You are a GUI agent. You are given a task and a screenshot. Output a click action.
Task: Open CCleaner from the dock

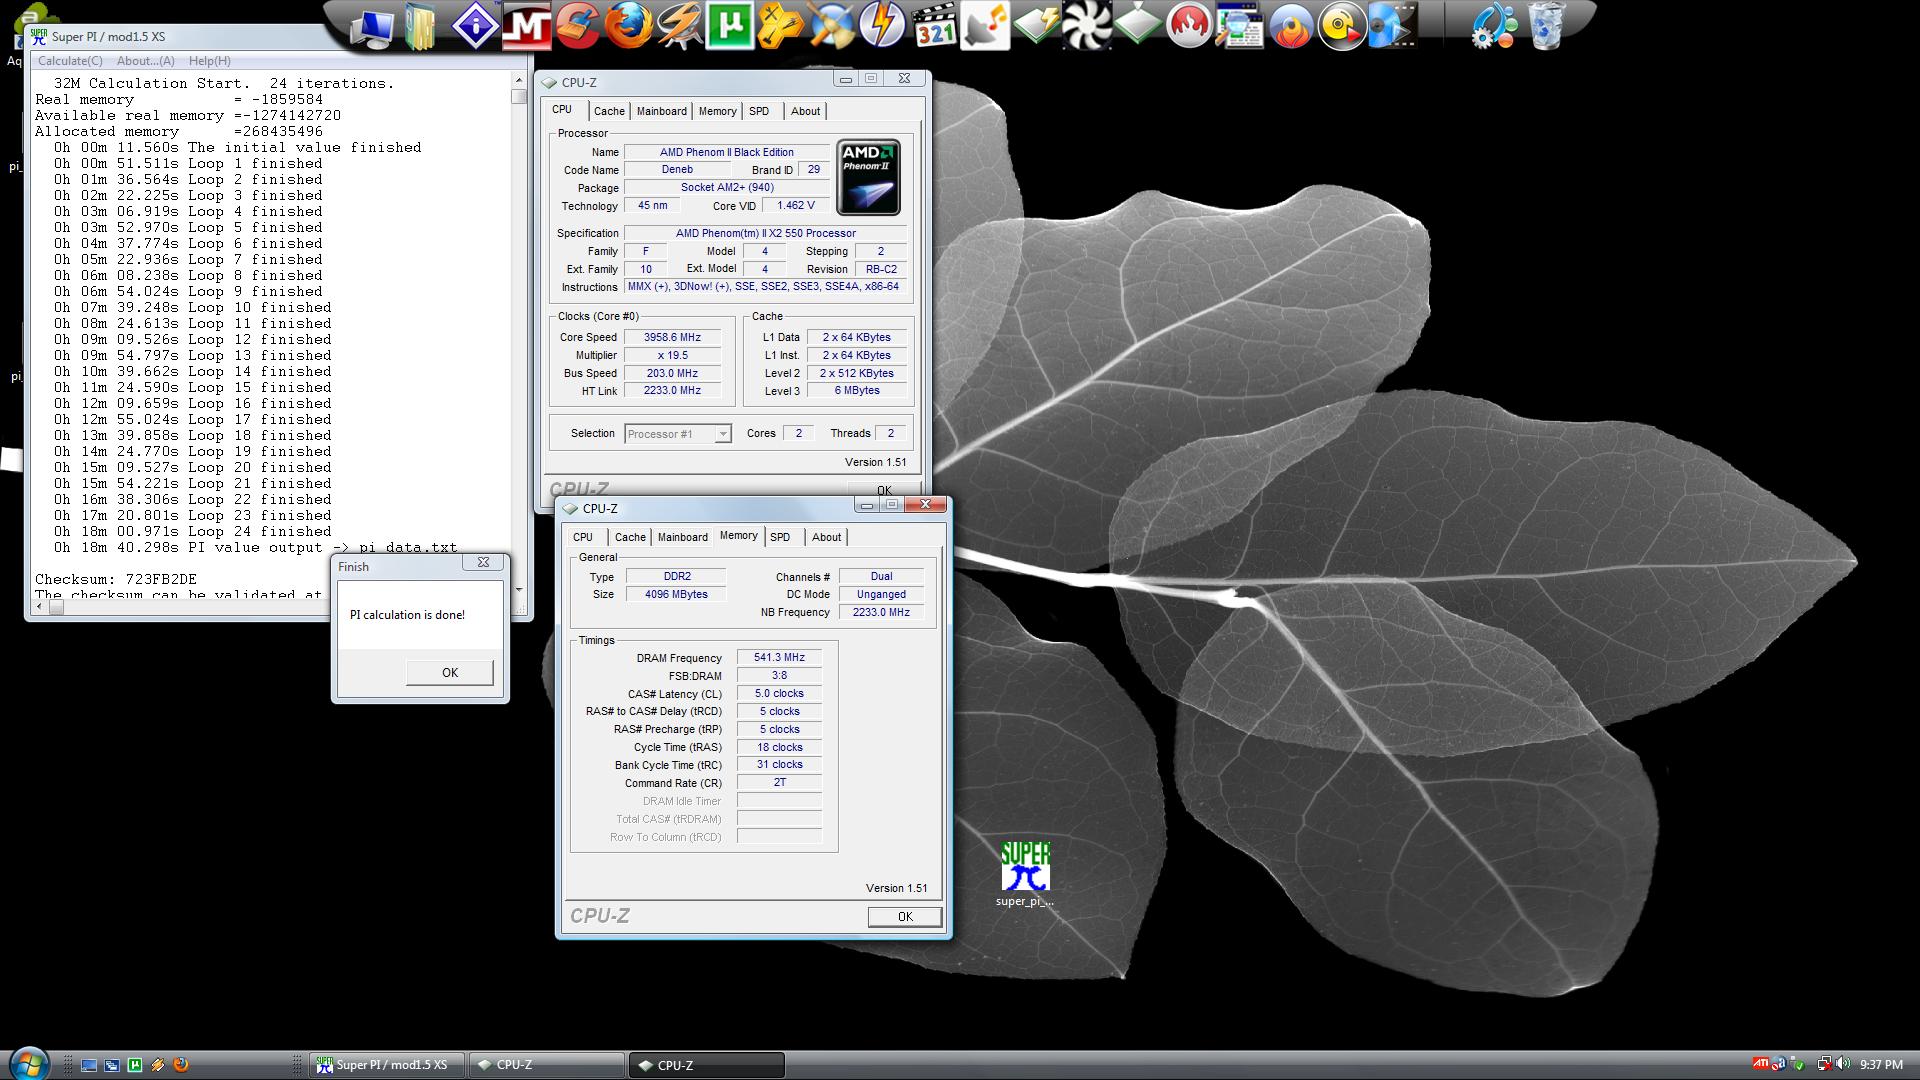point(577,26)
